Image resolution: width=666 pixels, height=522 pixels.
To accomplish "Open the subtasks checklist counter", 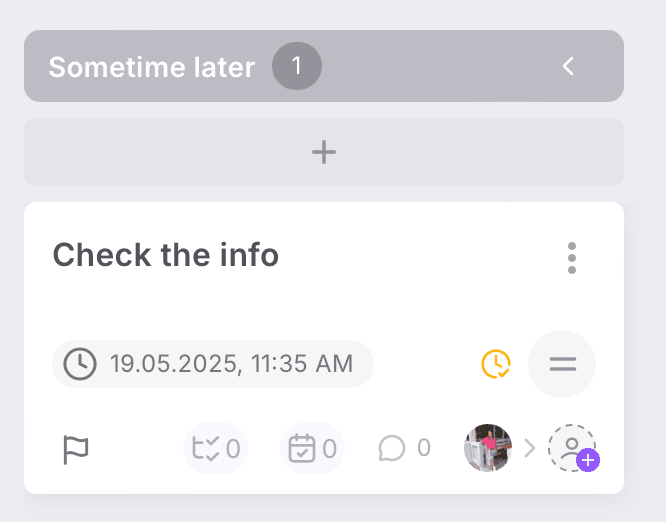I will (x=215, y=448).
